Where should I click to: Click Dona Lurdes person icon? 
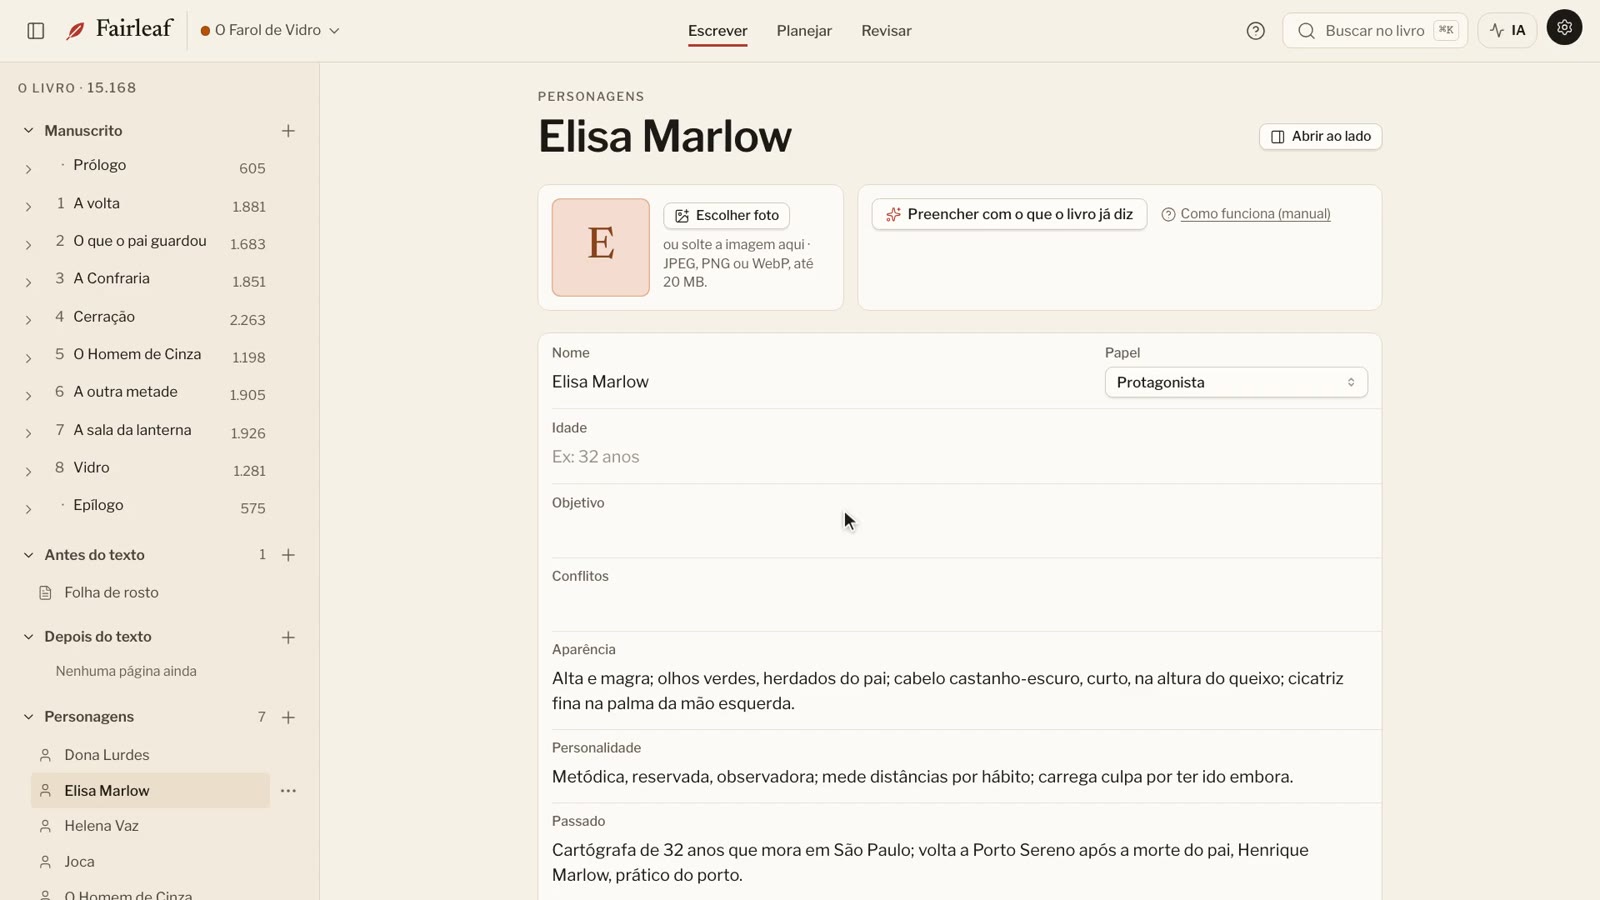[x=45, y=755]
